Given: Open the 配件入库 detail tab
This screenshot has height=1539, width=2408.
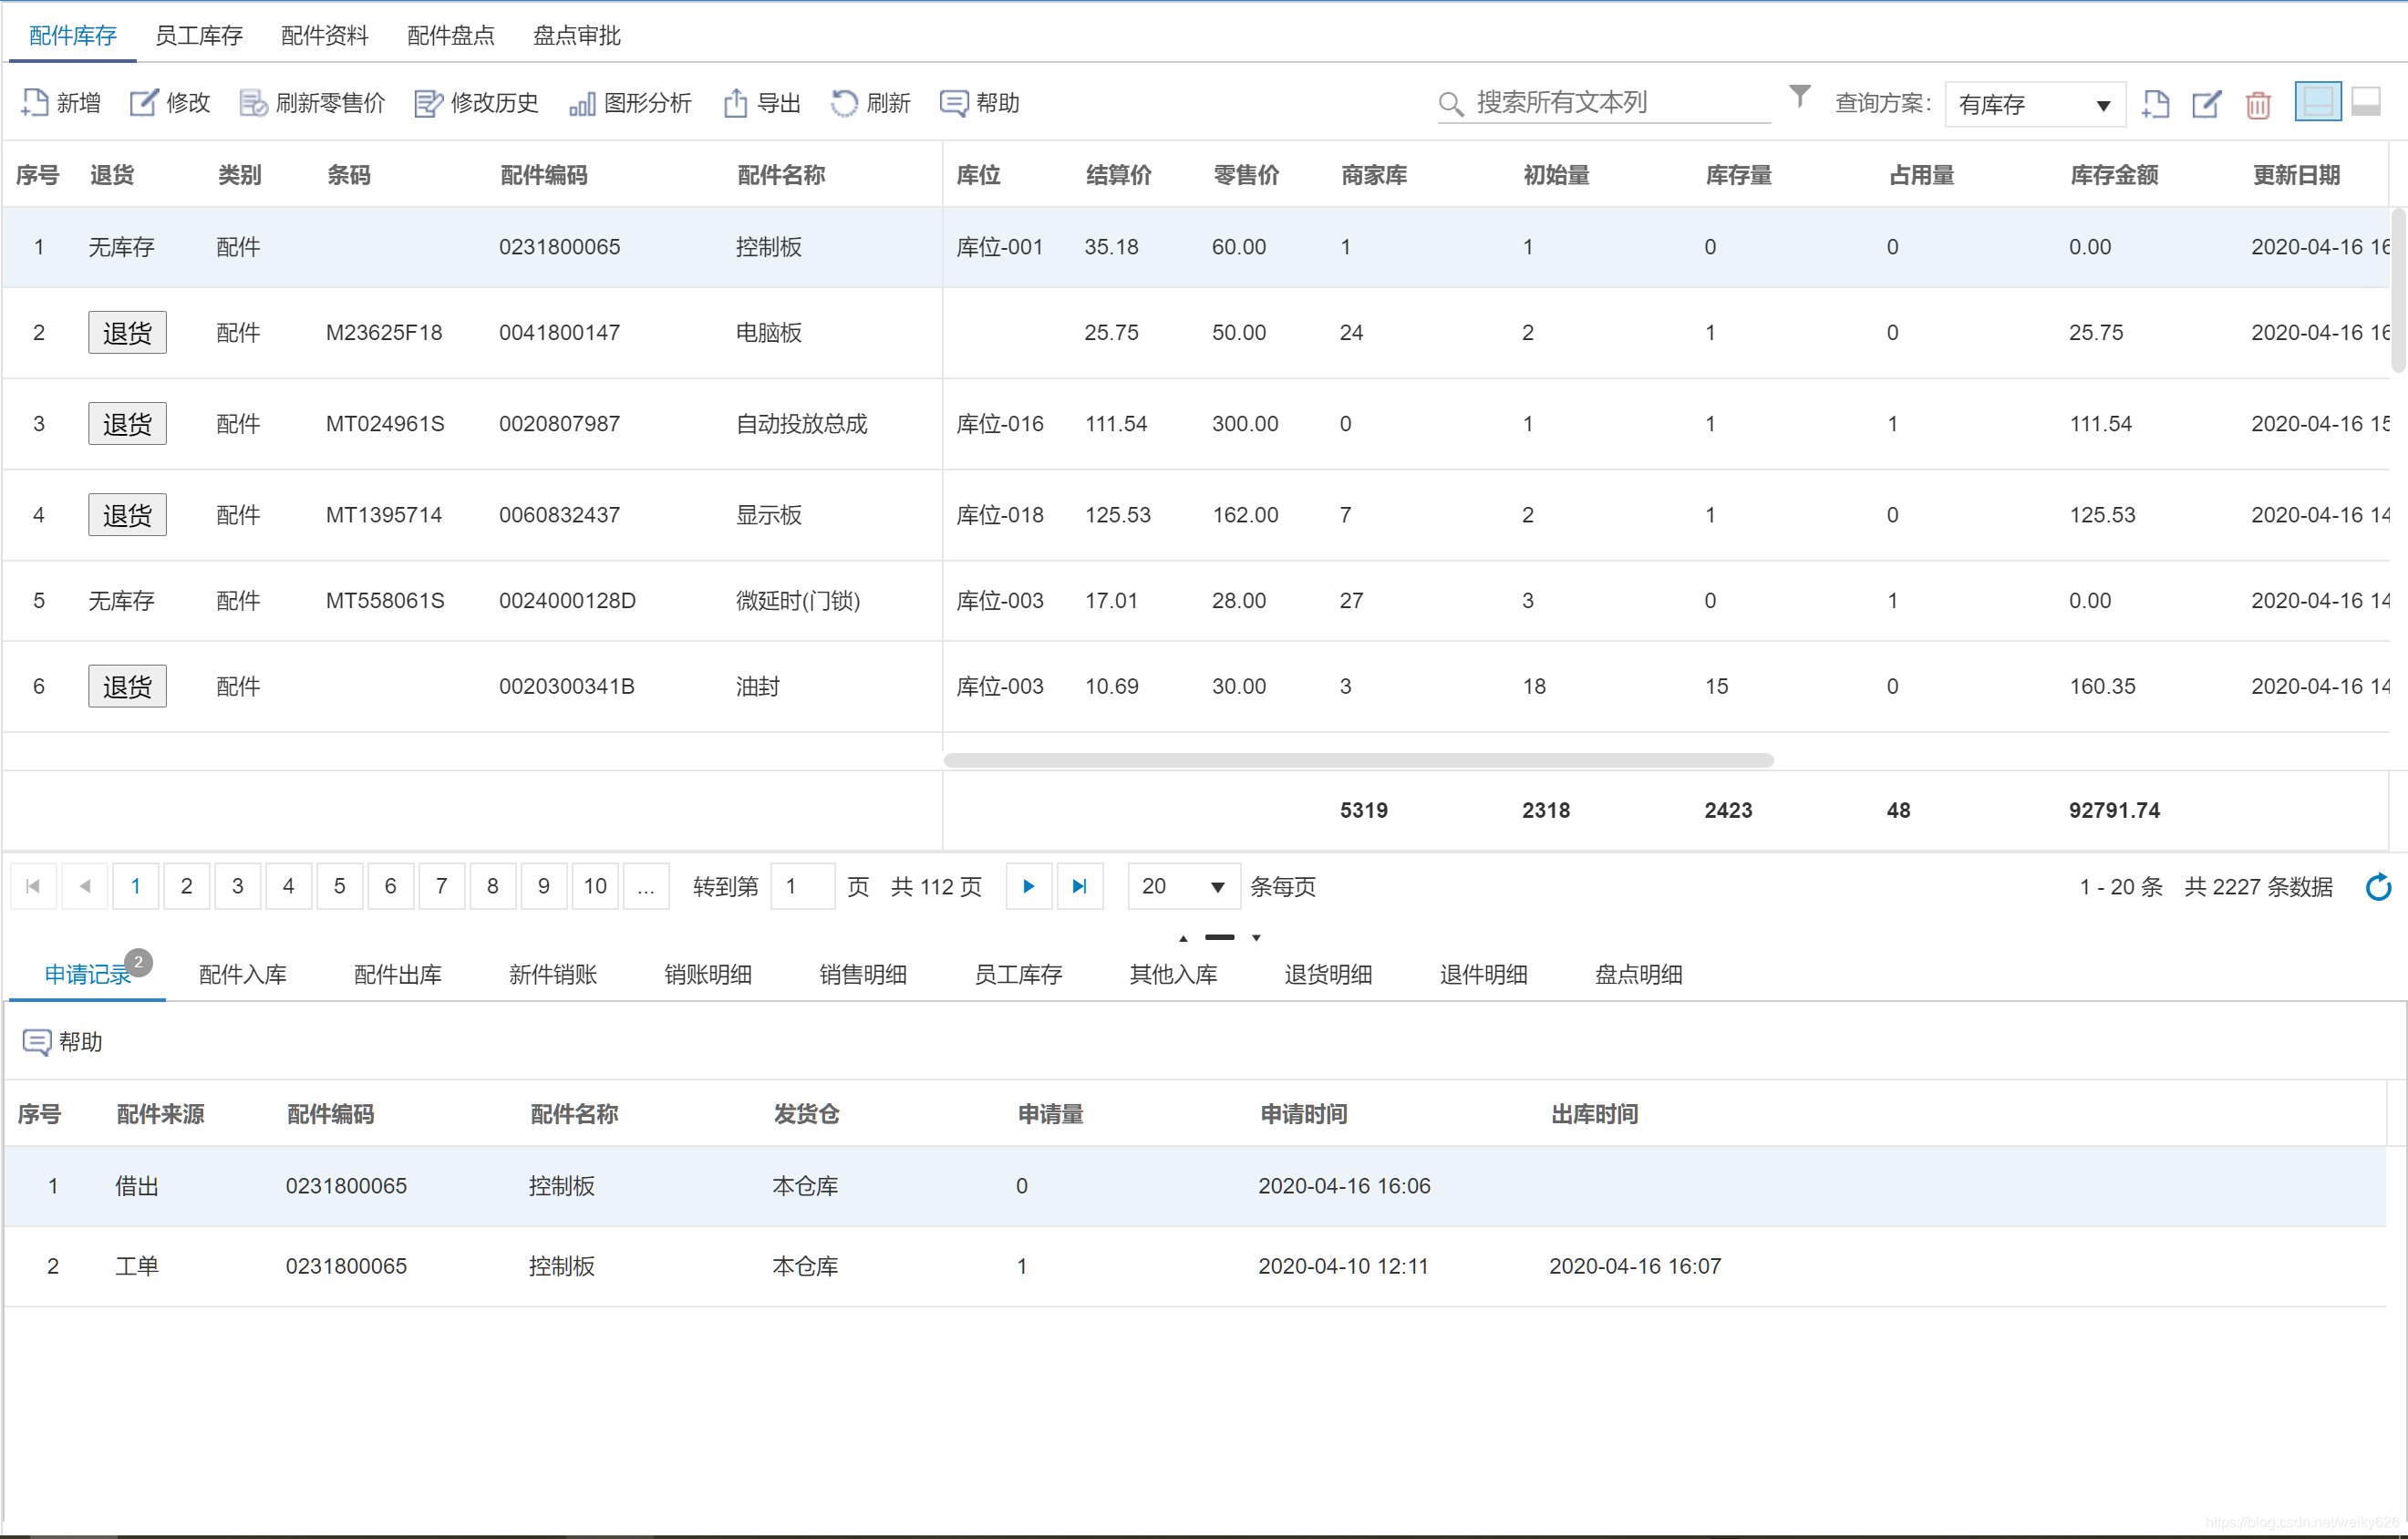Looking at the screenshot, I should (243, 974).
